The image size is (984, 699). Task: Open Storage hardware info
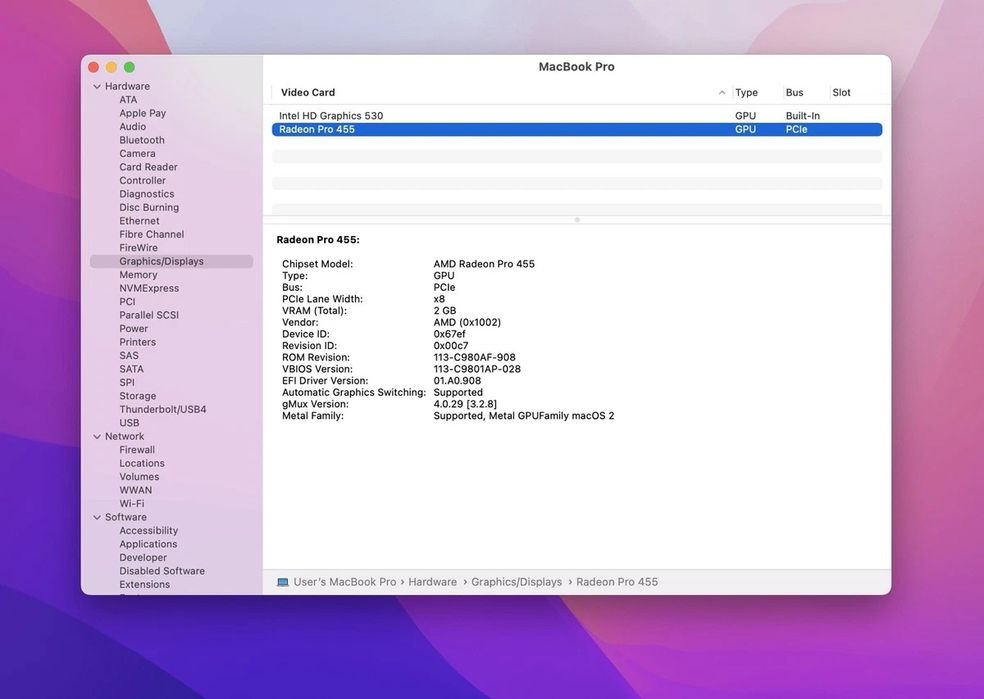click(x=137, y=397)
